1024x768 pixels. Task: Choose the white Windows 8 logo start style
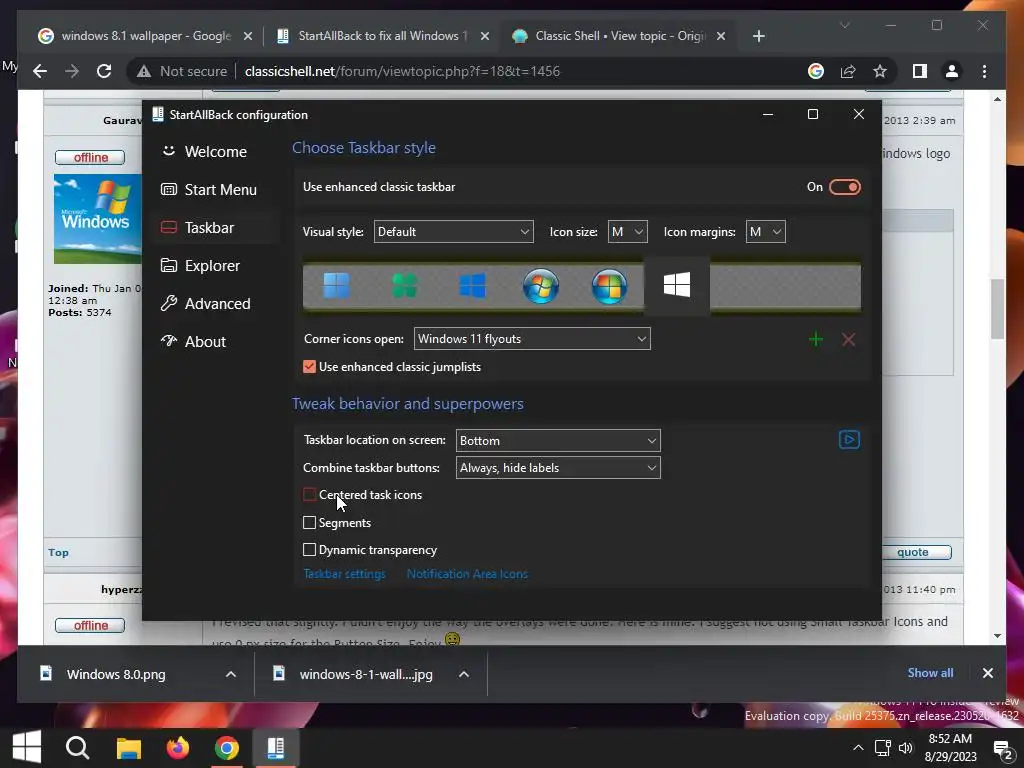tap(677, 285)
